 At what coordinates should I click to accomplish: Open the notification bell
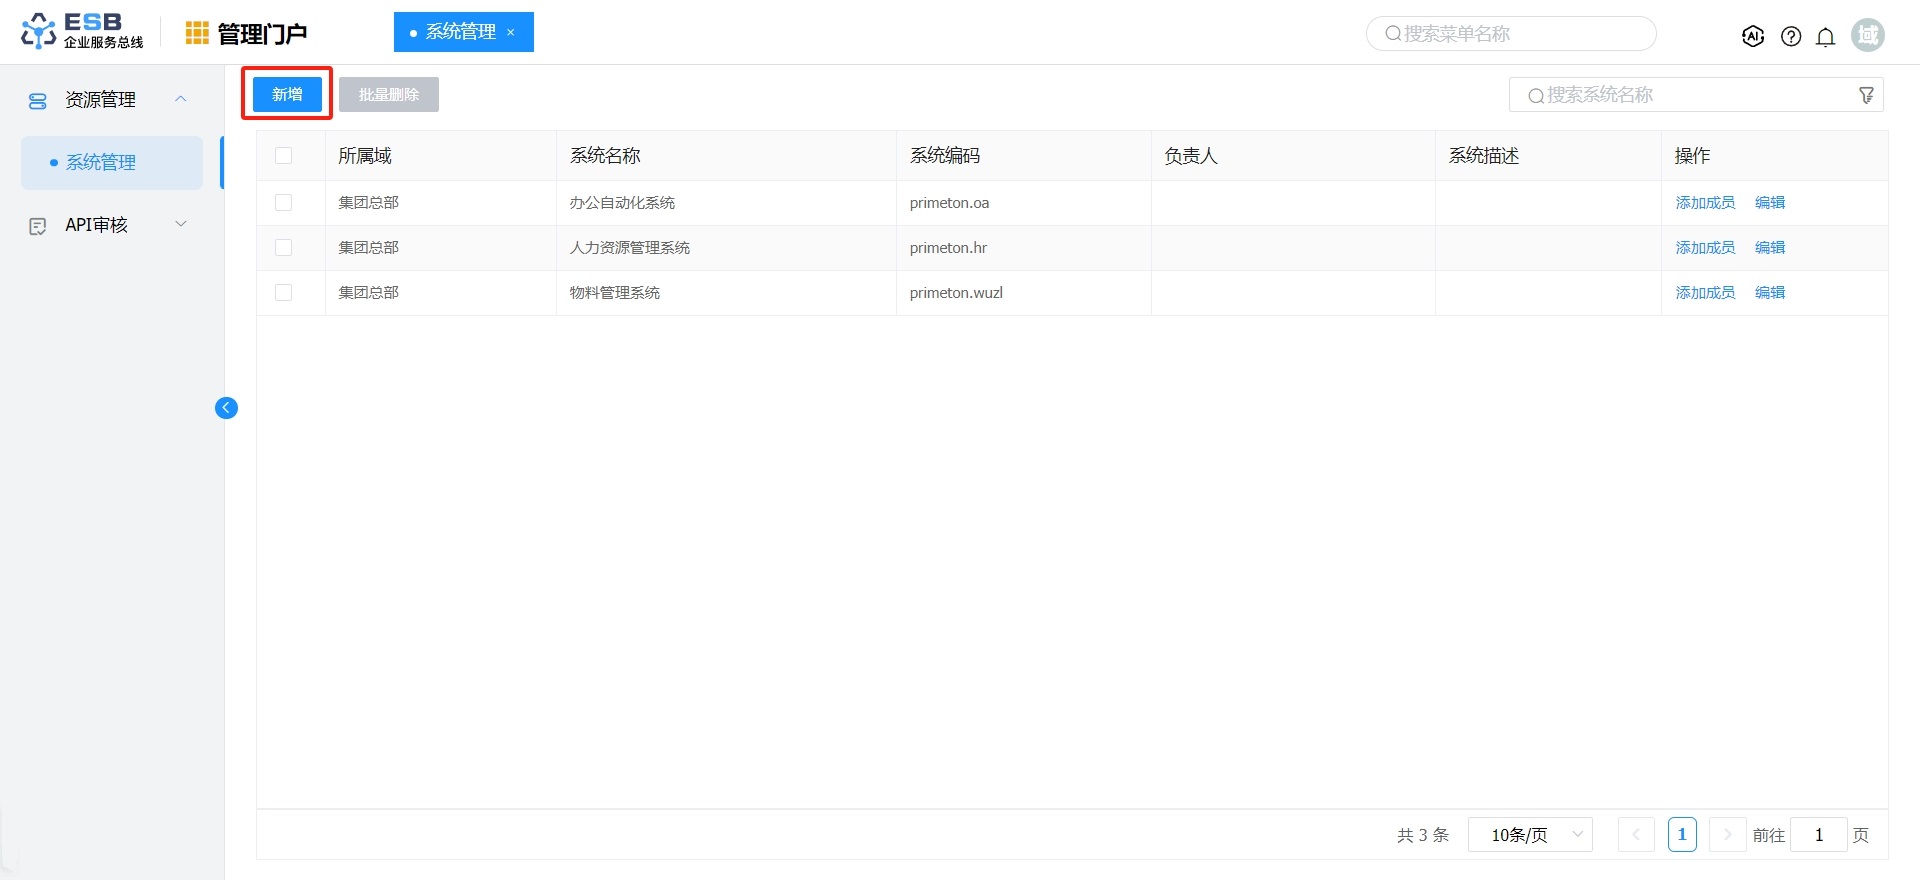coord(1825,37)
